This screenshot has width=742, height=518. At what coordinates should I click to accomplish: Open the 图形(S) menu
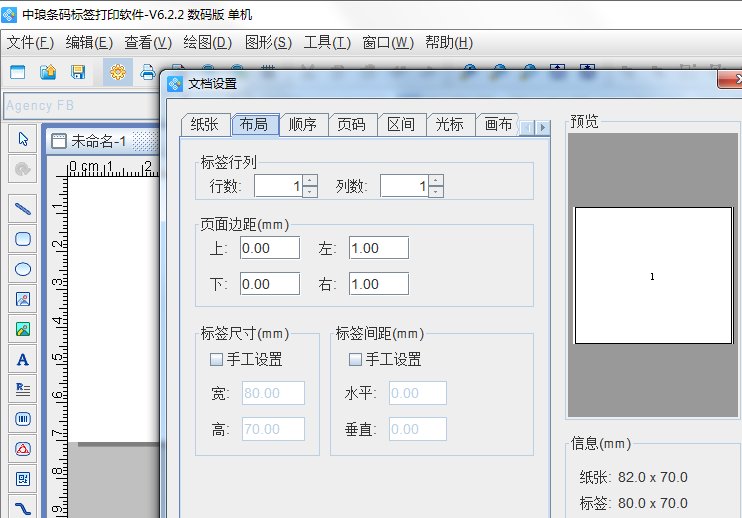click(268, 43)
